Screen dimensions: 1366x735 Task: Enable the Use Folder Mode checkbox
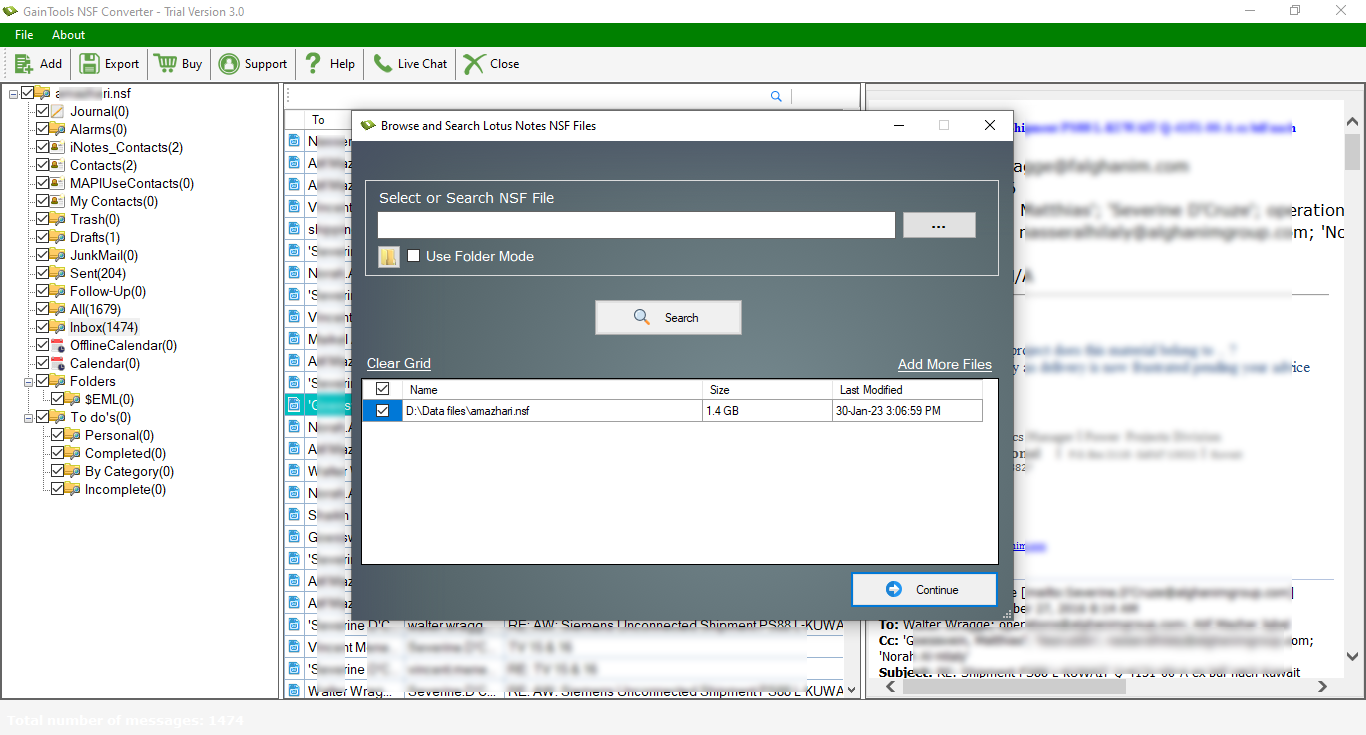click(x=413, y=256)
